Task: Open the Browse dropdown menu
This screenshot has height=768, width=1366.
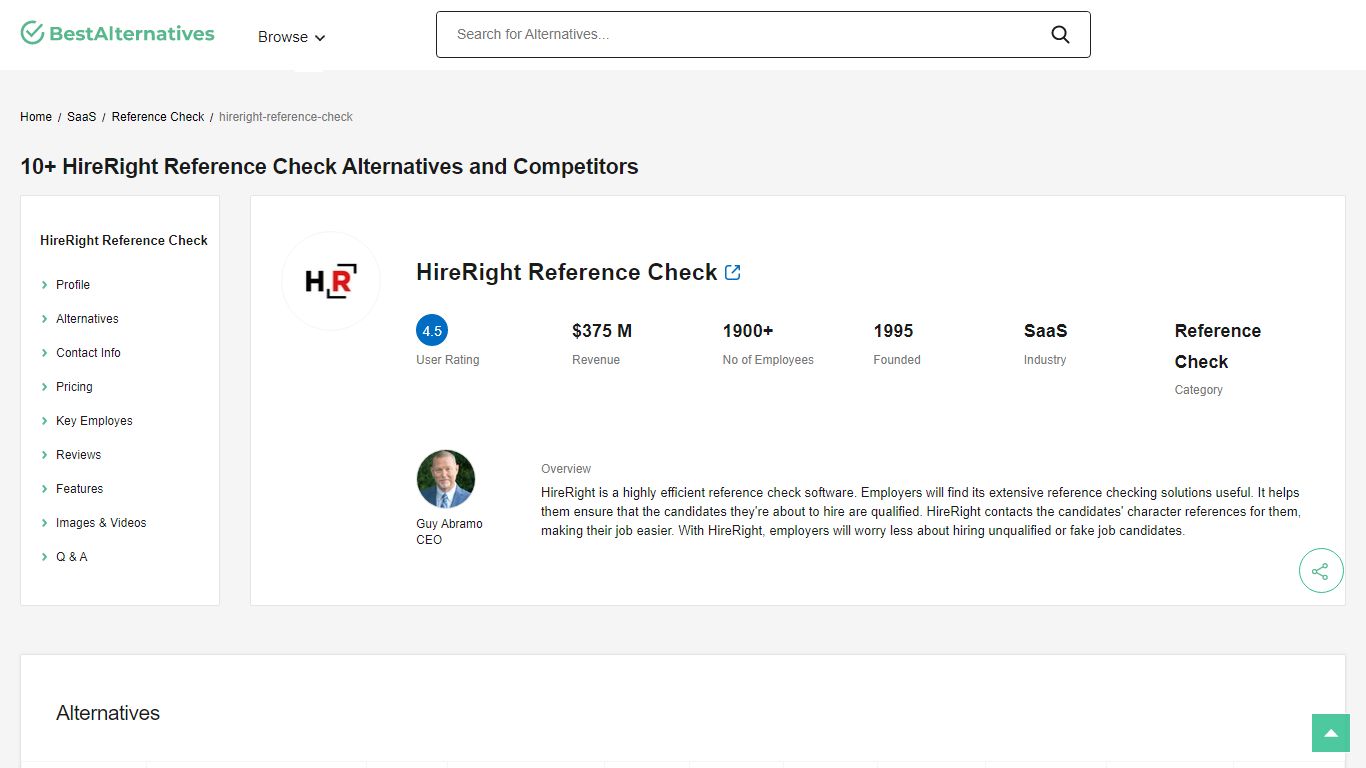Action: pyautogui.click(x=291, y=37)
